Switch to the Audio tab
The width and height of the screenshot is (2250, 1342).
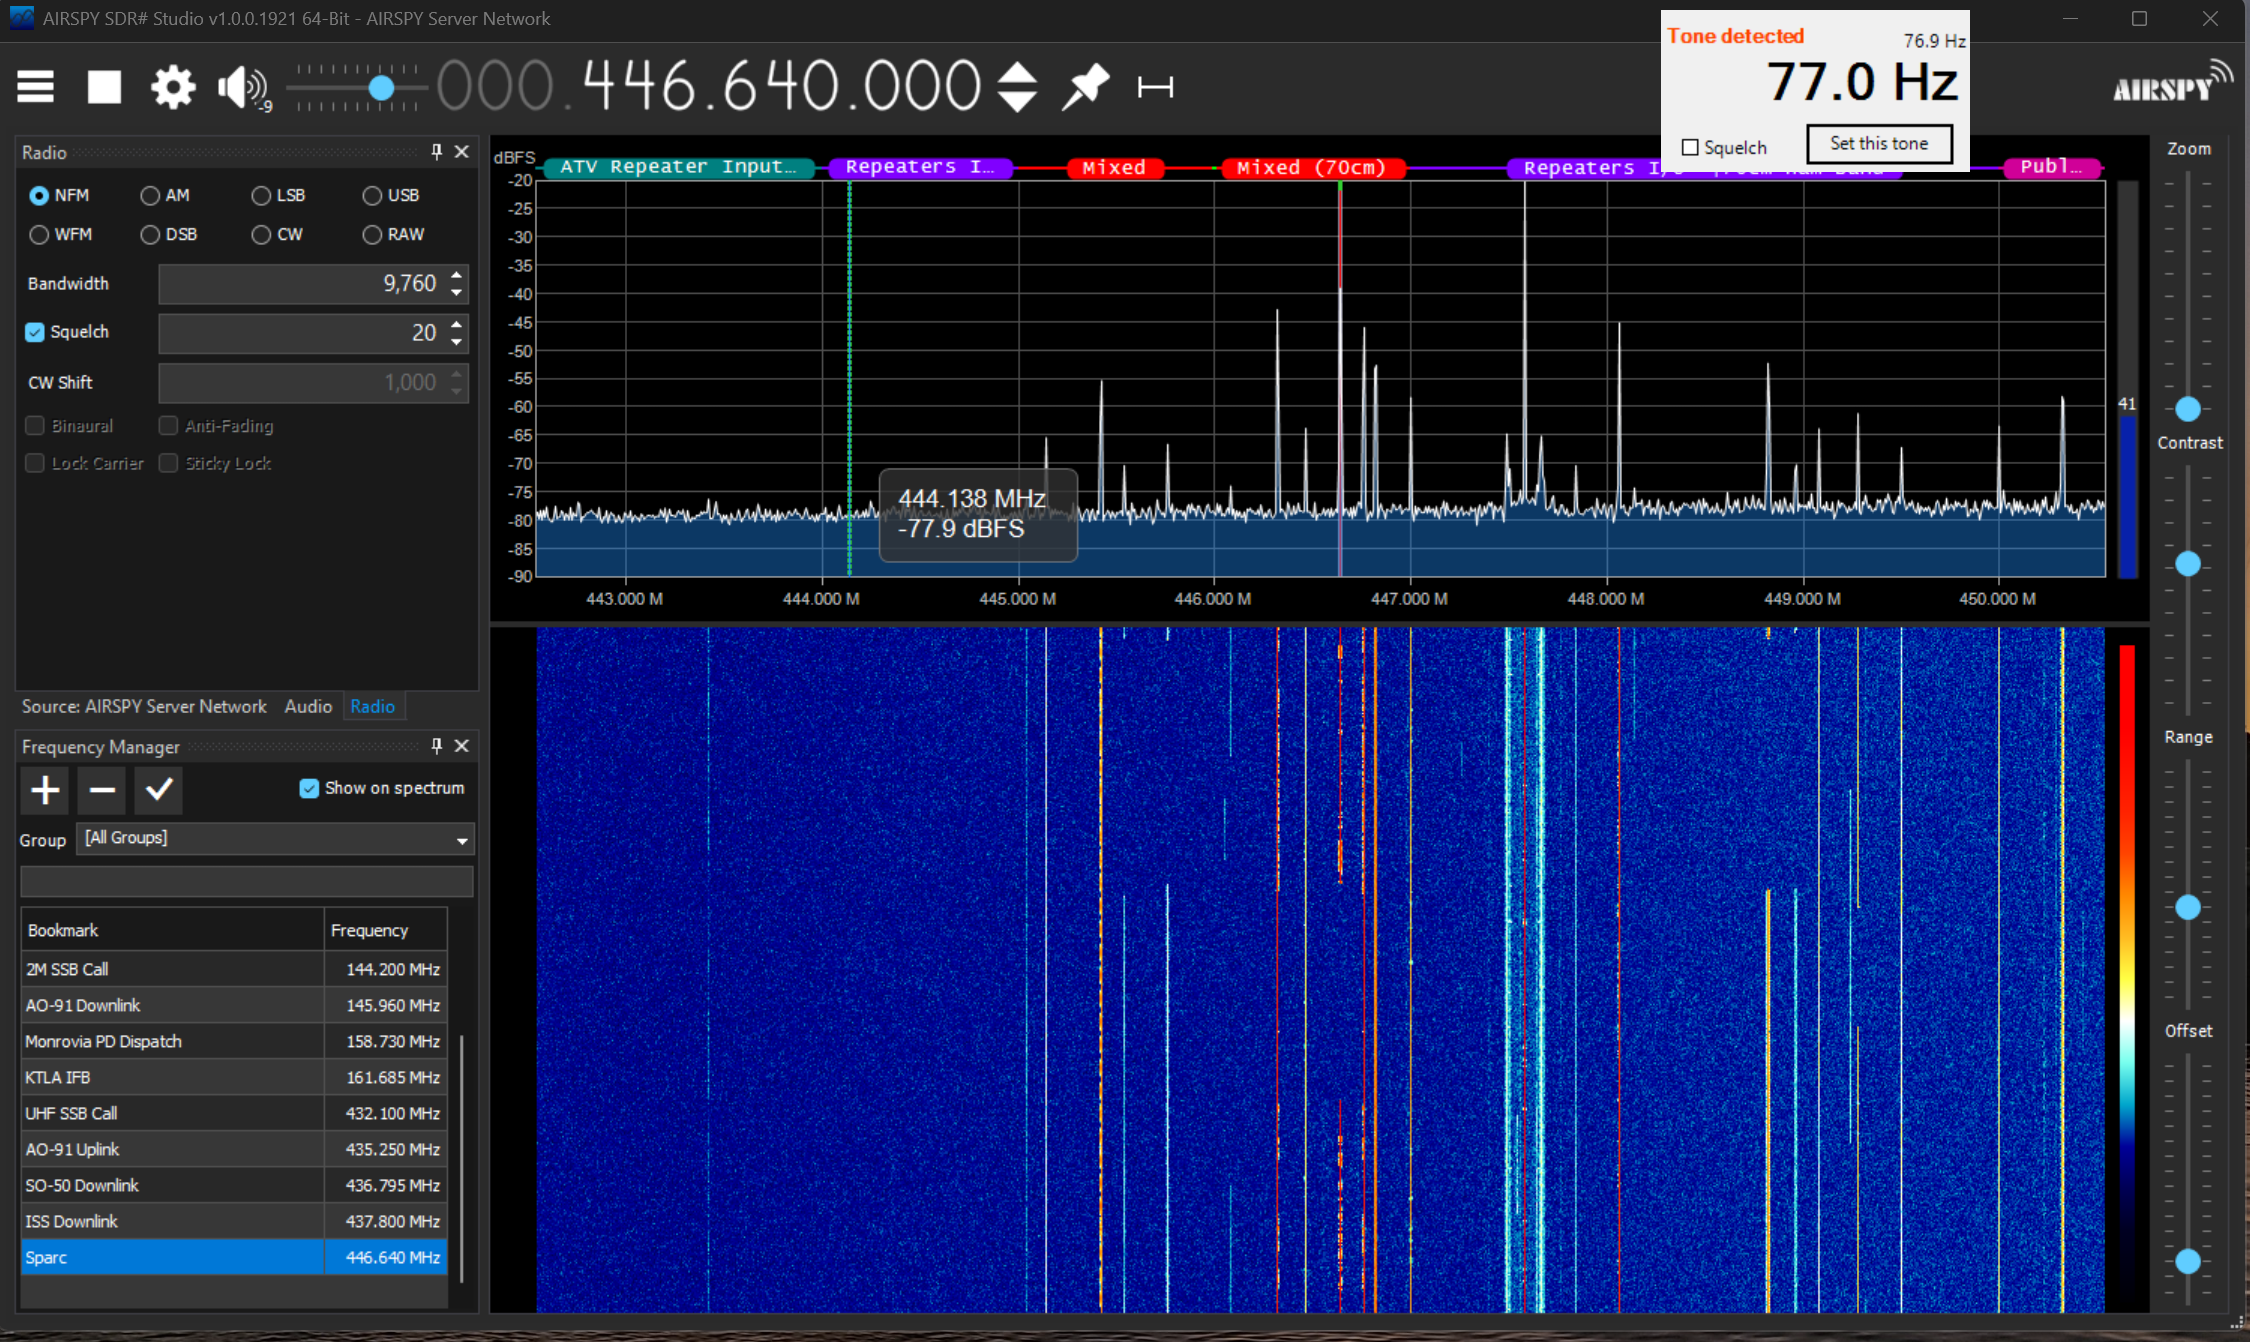(x=307, y=706)
